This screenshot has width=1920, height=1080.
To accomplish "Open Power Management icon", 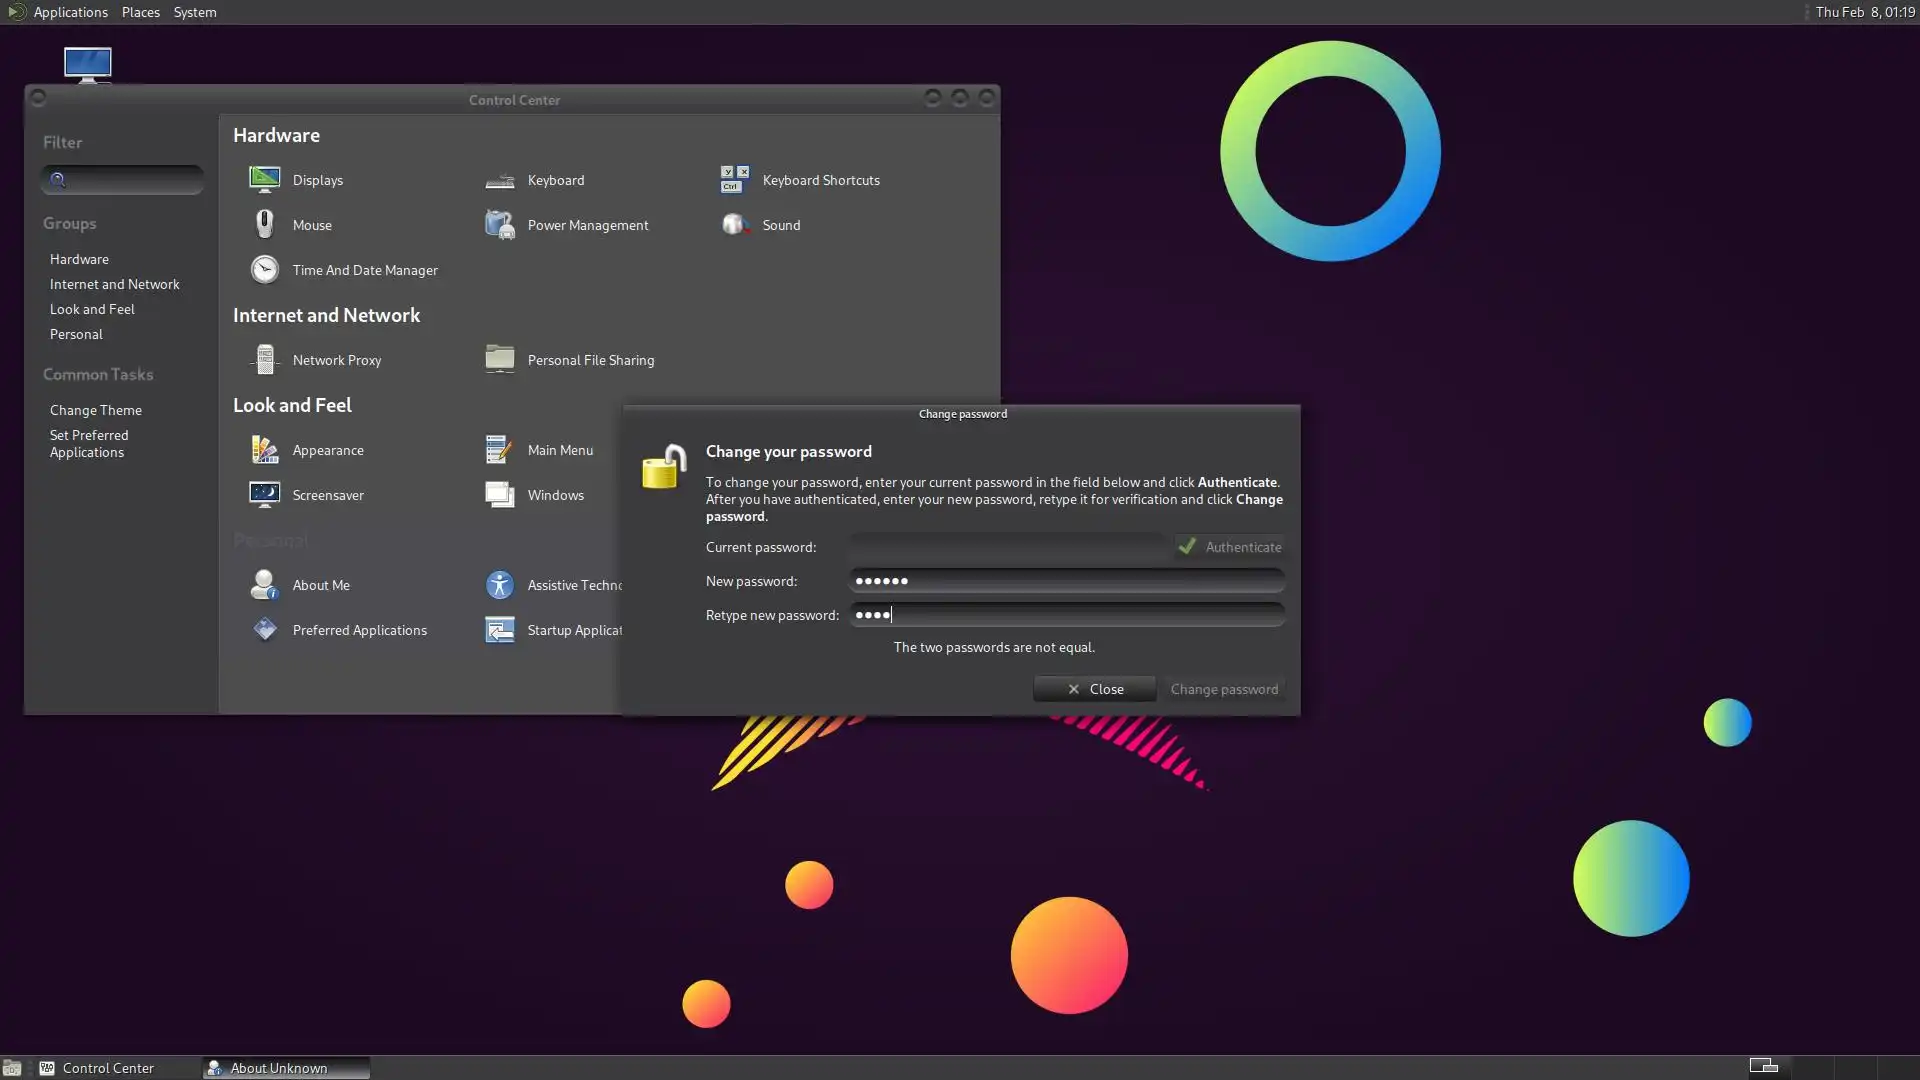I will [x=500, y=225].
